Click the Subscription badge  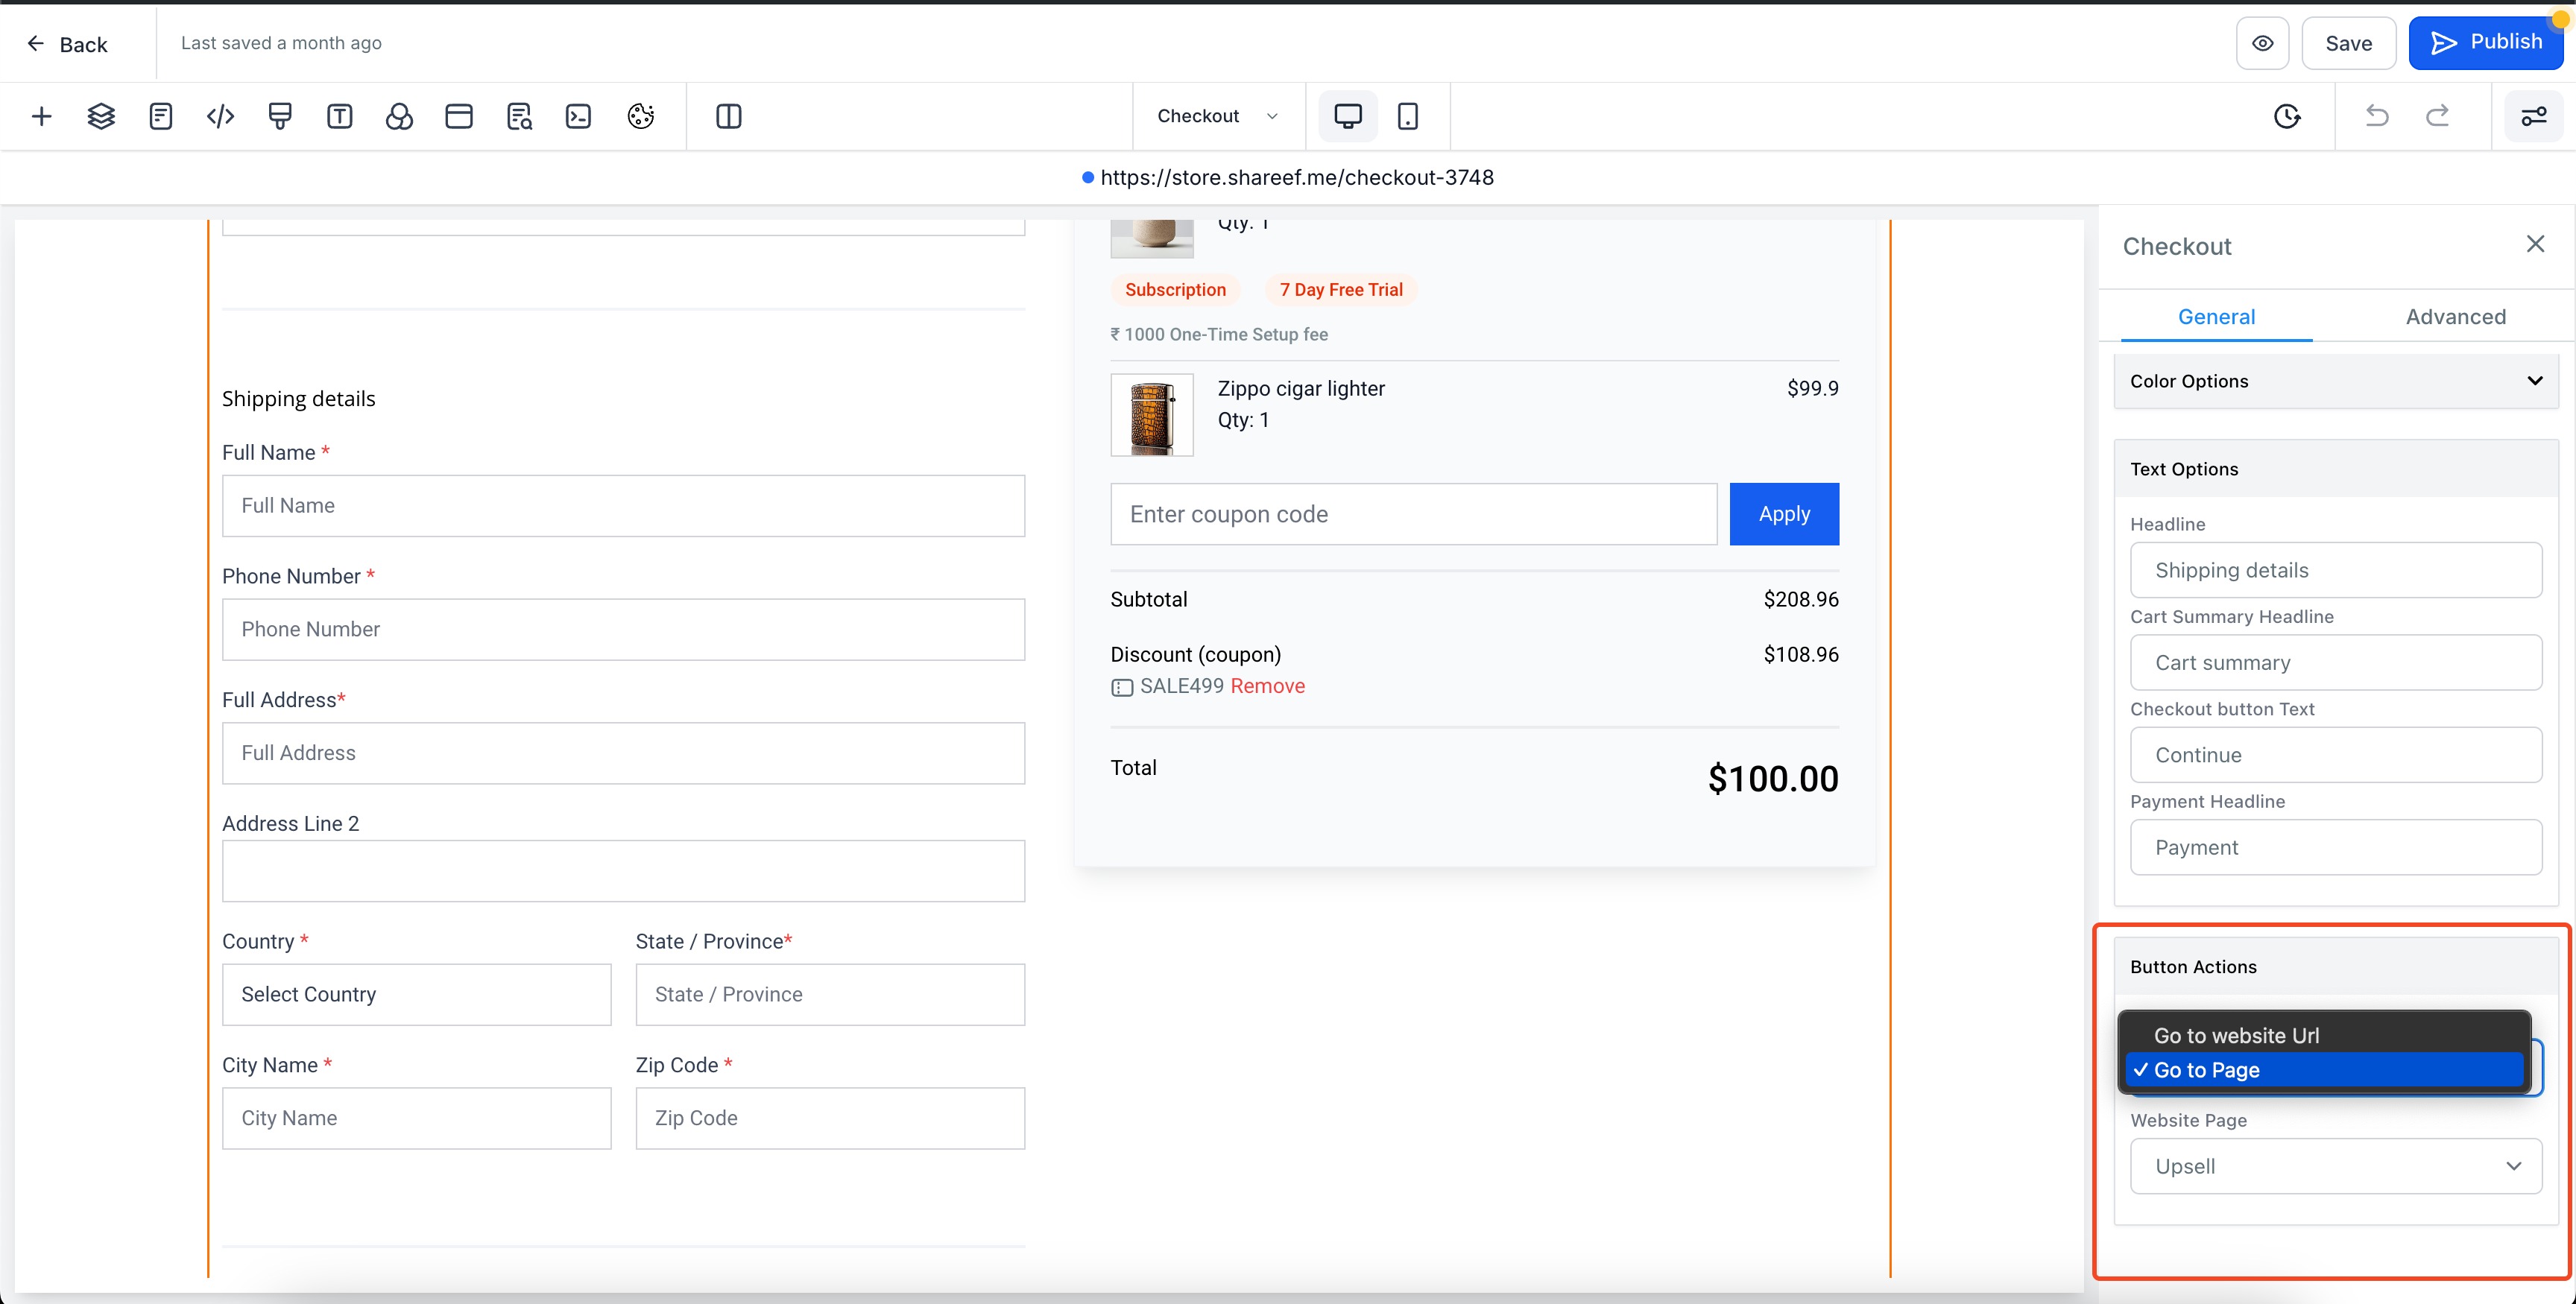[1175, 290]
